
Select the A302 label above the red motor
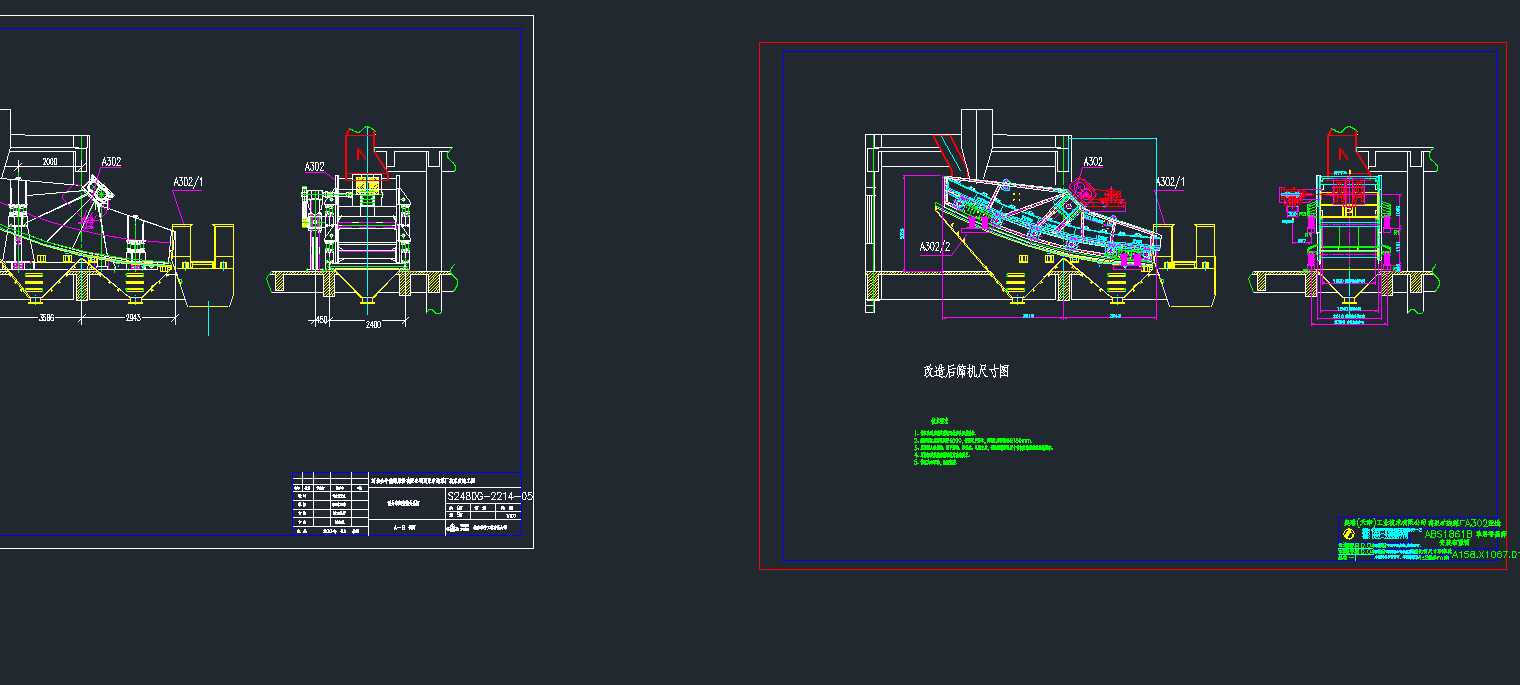pos(1093,162)
